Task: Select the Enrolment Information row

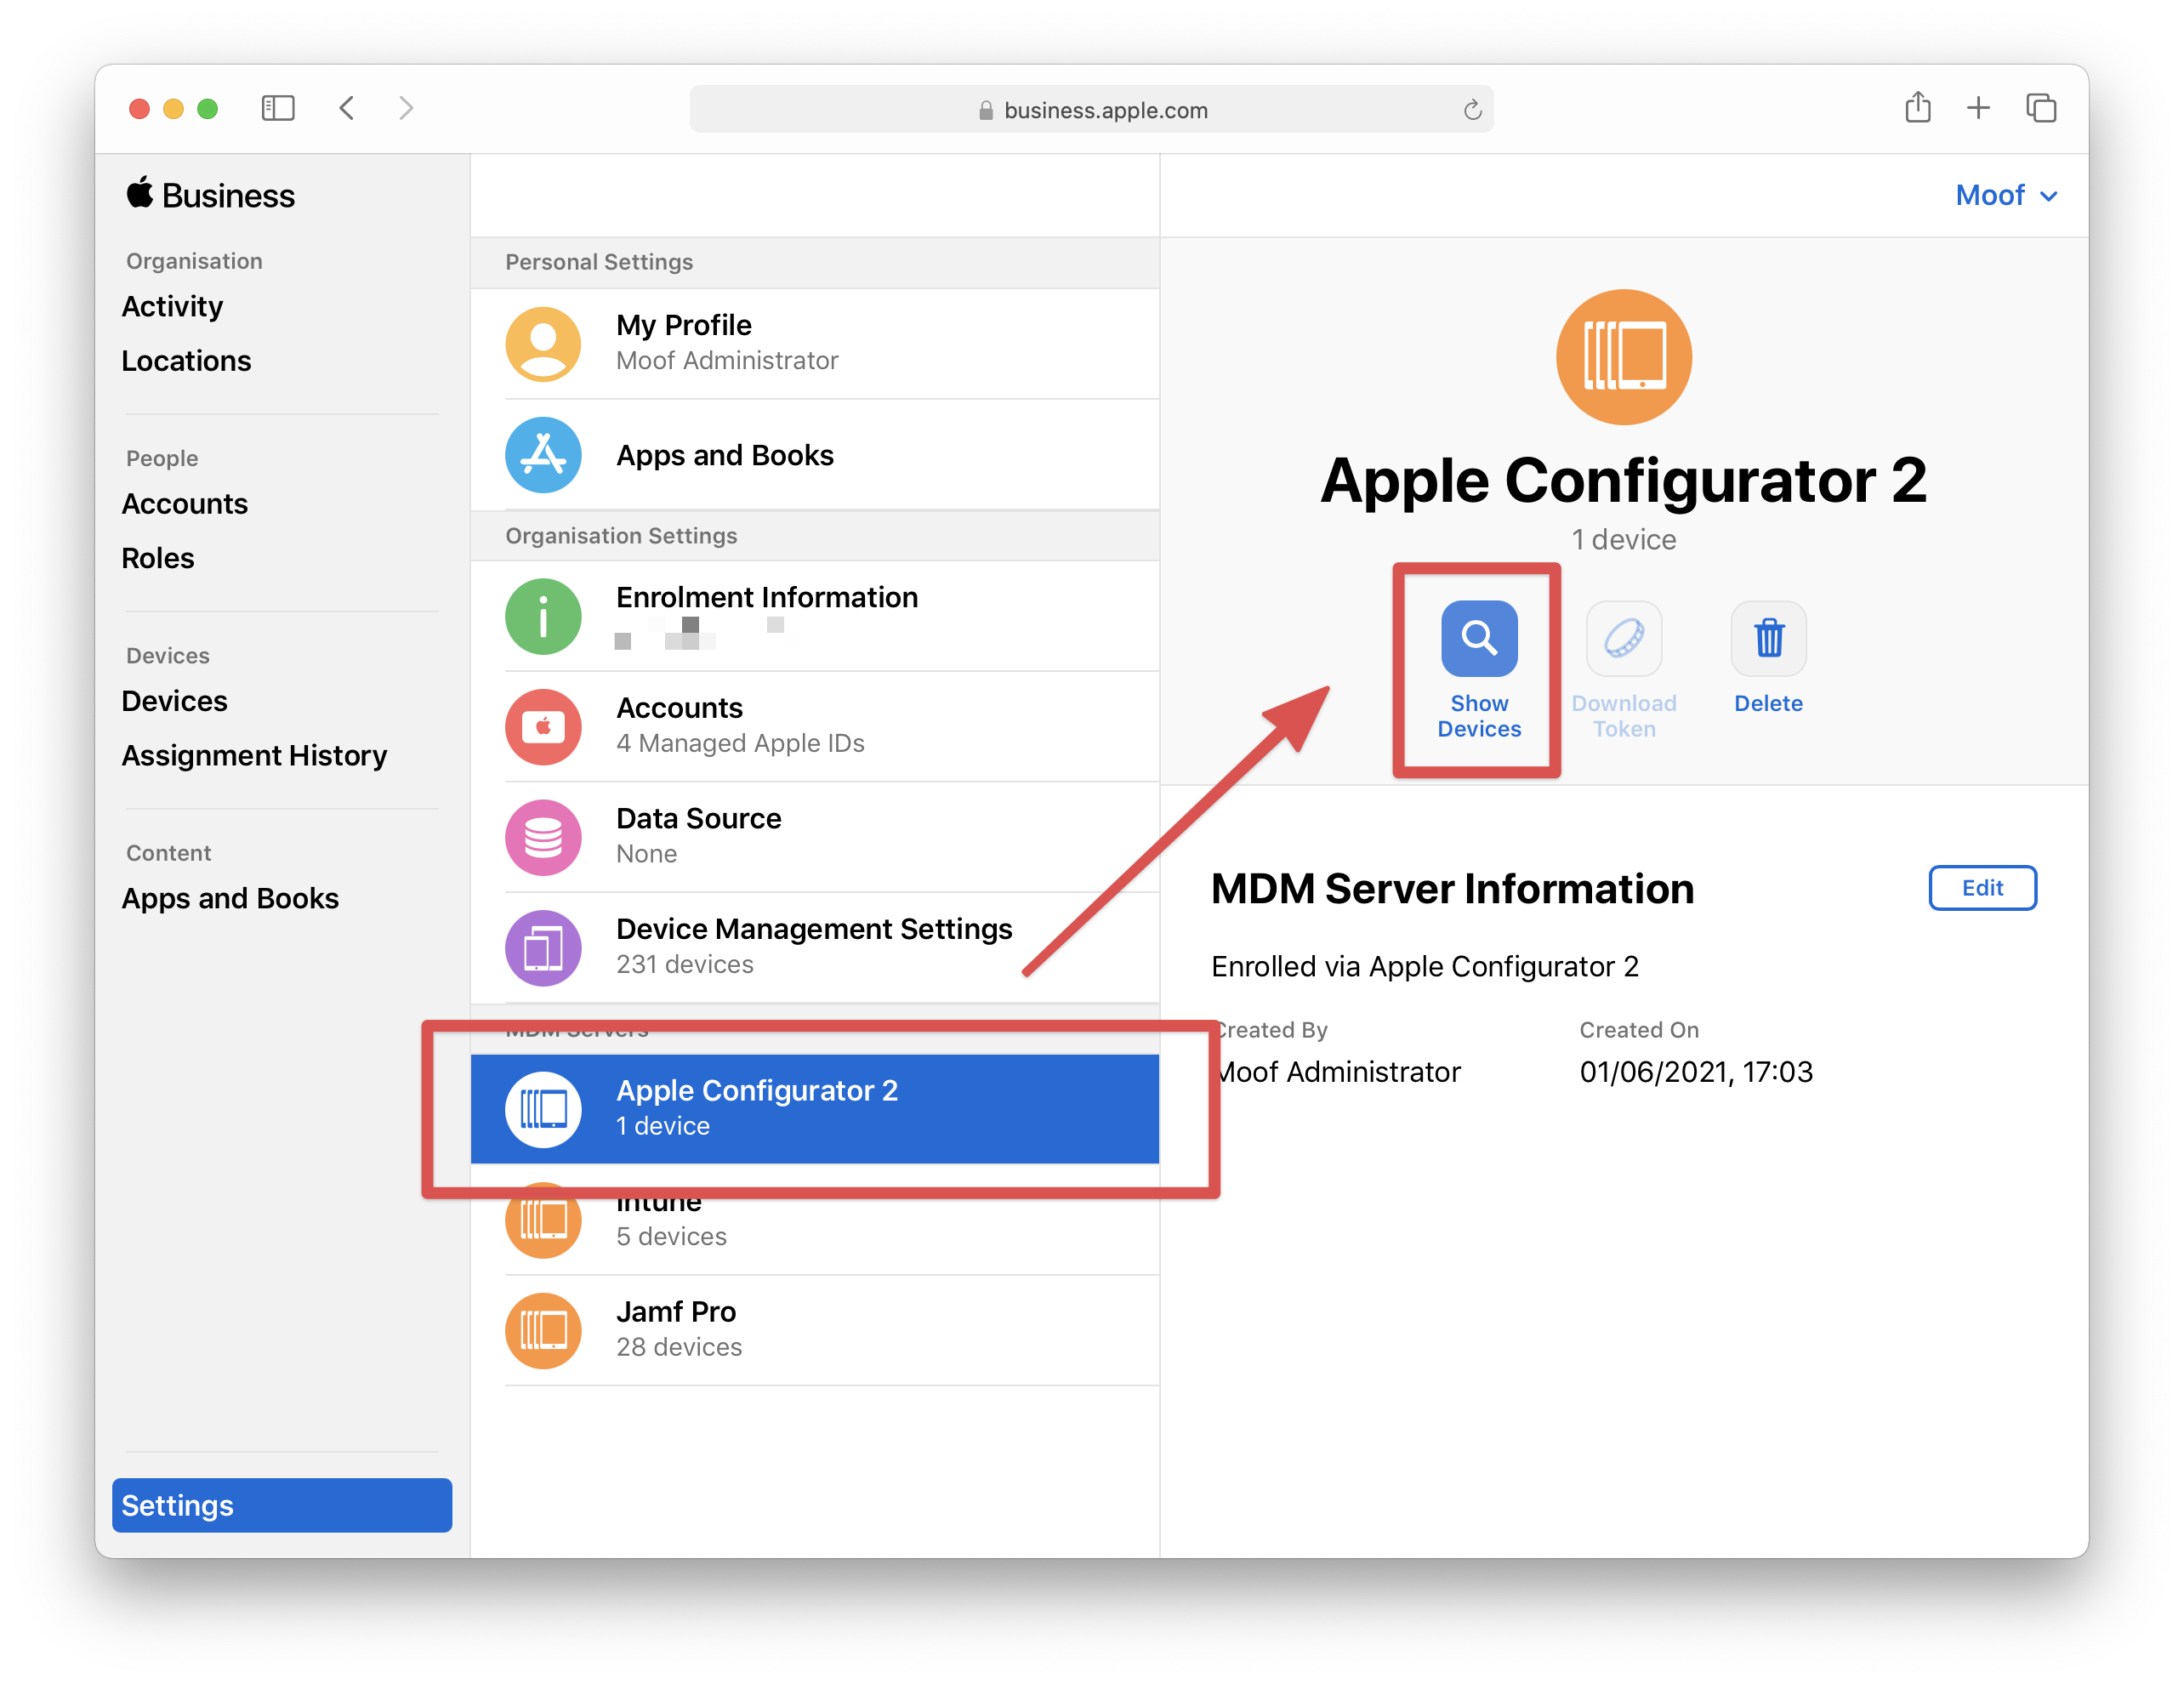Action: pos(815,616)
